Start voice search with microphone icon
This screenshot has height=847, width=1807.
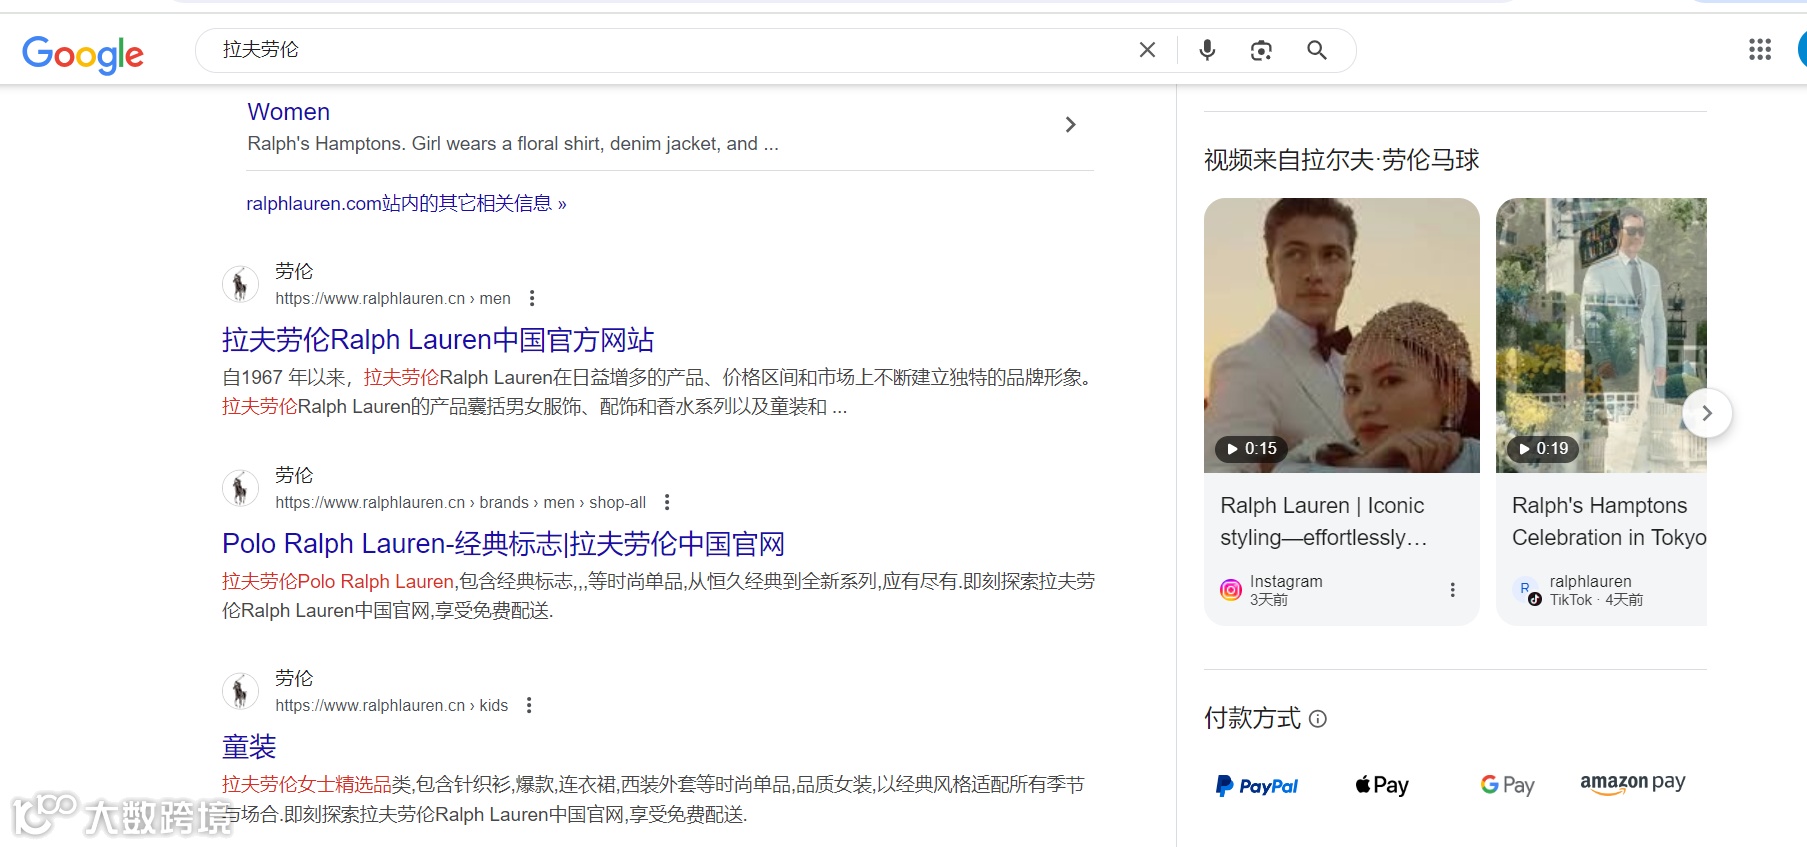pos(1207,50)
